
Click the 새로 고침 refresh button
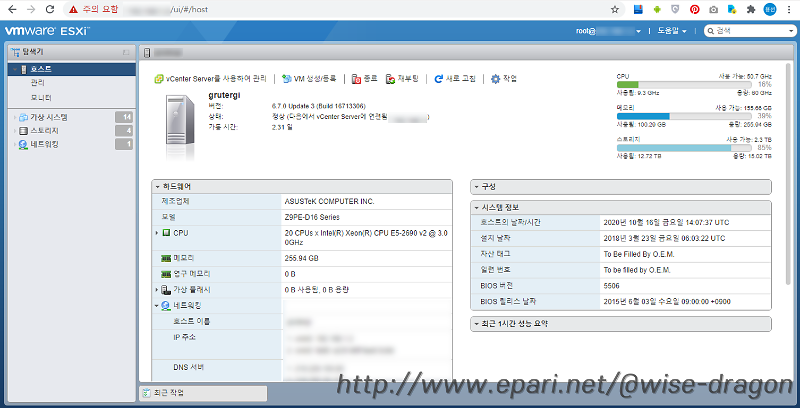tap(455, 79)
